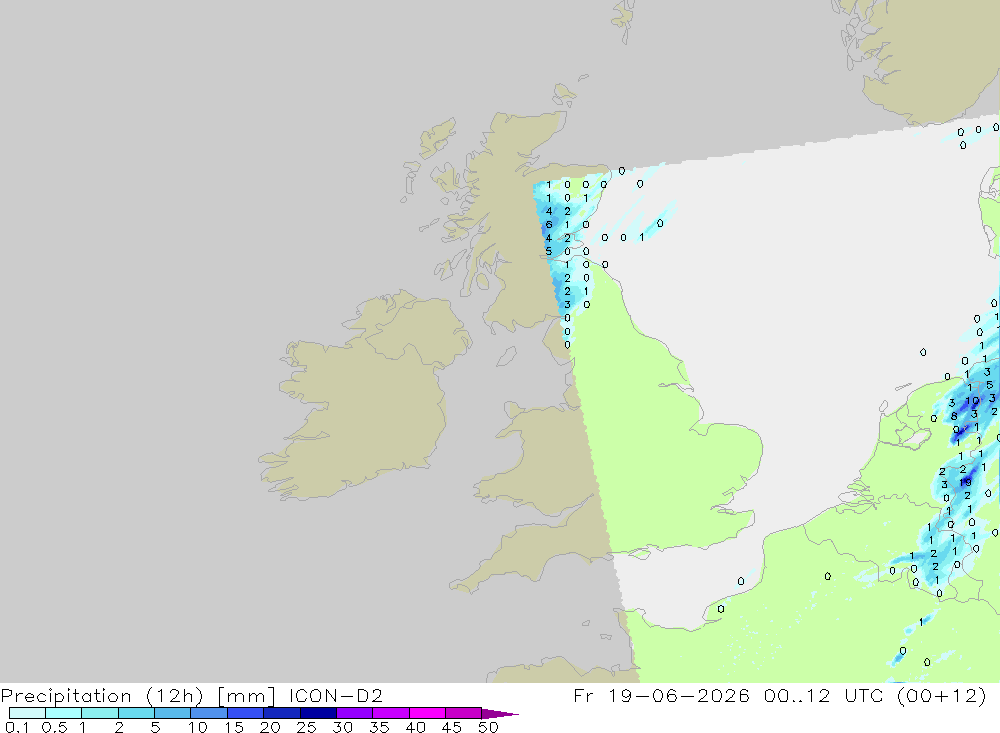Click the 35–40 mm legend color swatch
The image size is (1000, 733).
point(390,713)
